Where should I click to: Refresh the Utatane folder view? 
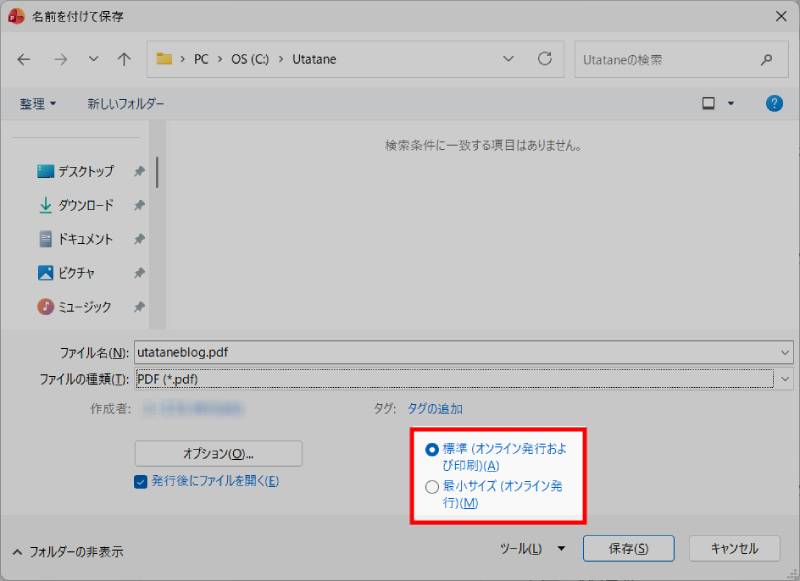coord(545,59)
